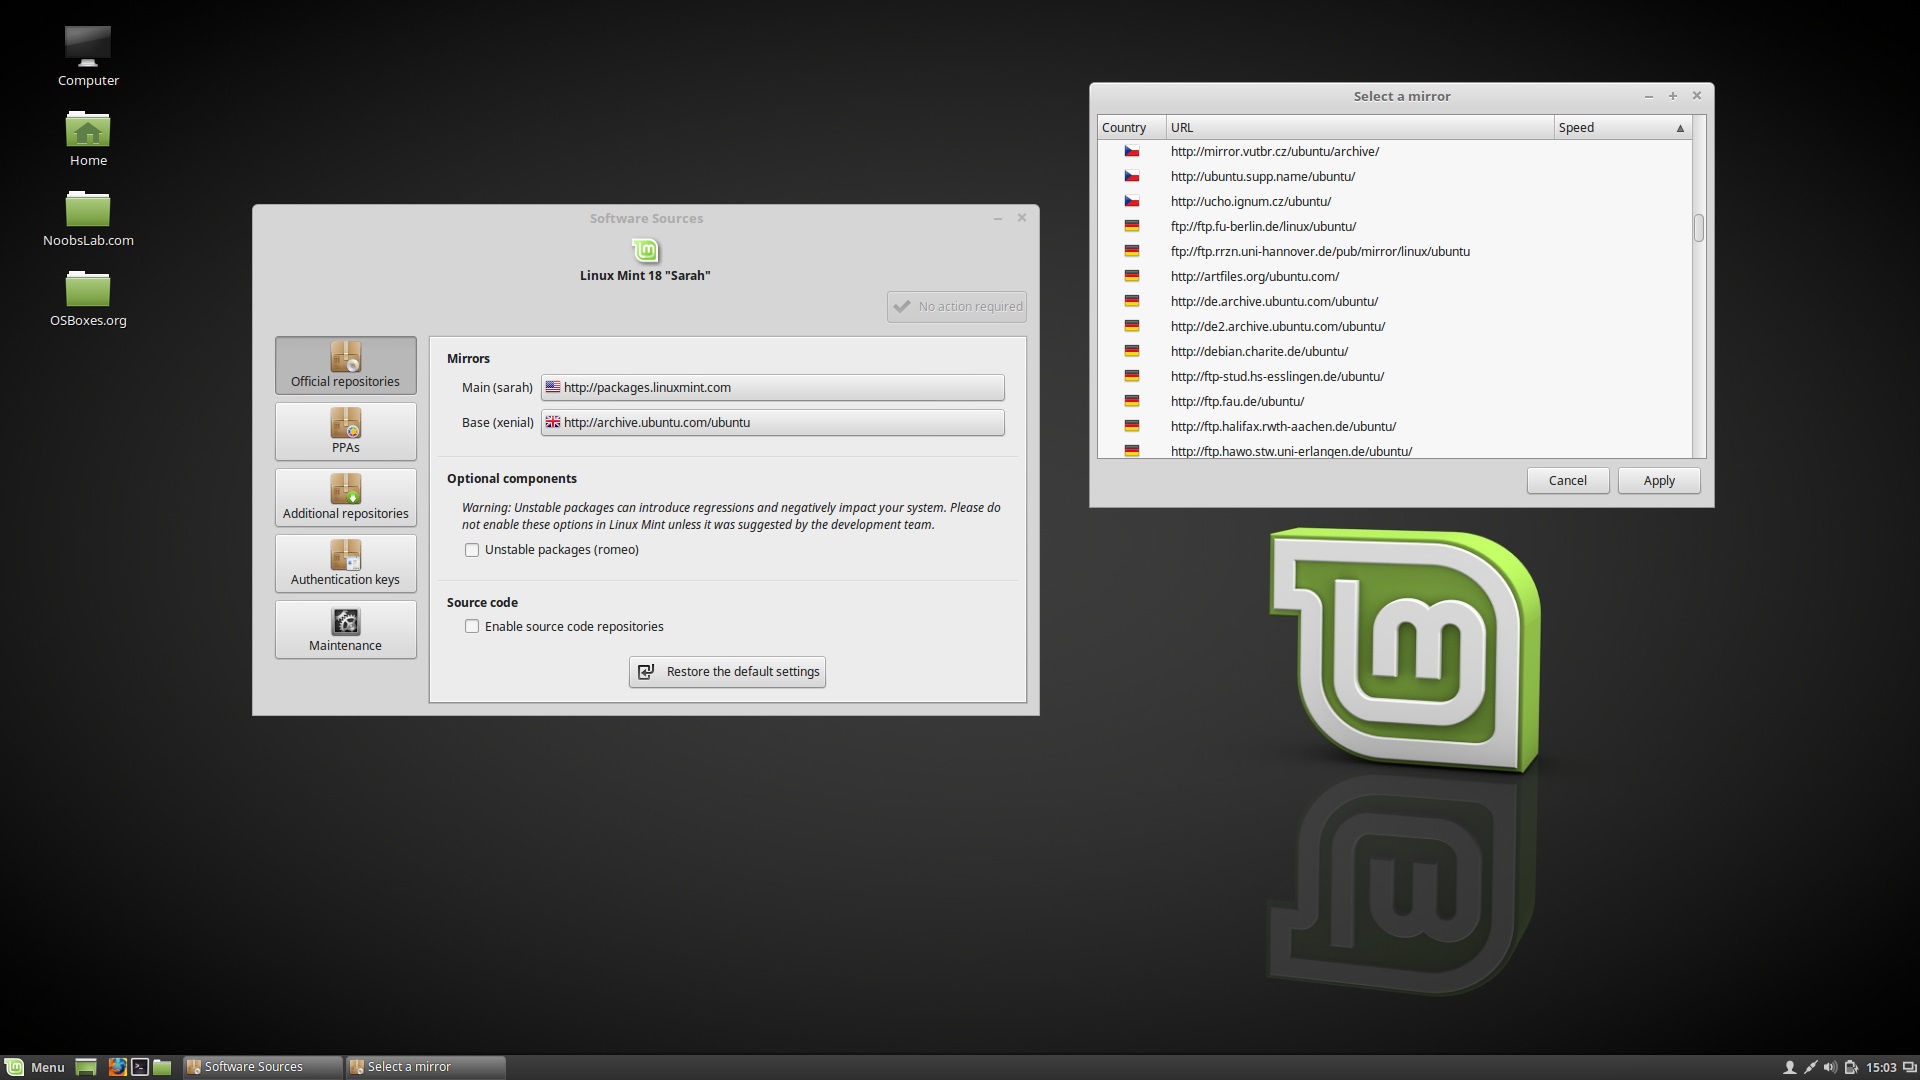Viewport: 1920px width, 1080px height.
Task: Open the terminal from the taskbar
Action: [x=139, y=1066]
